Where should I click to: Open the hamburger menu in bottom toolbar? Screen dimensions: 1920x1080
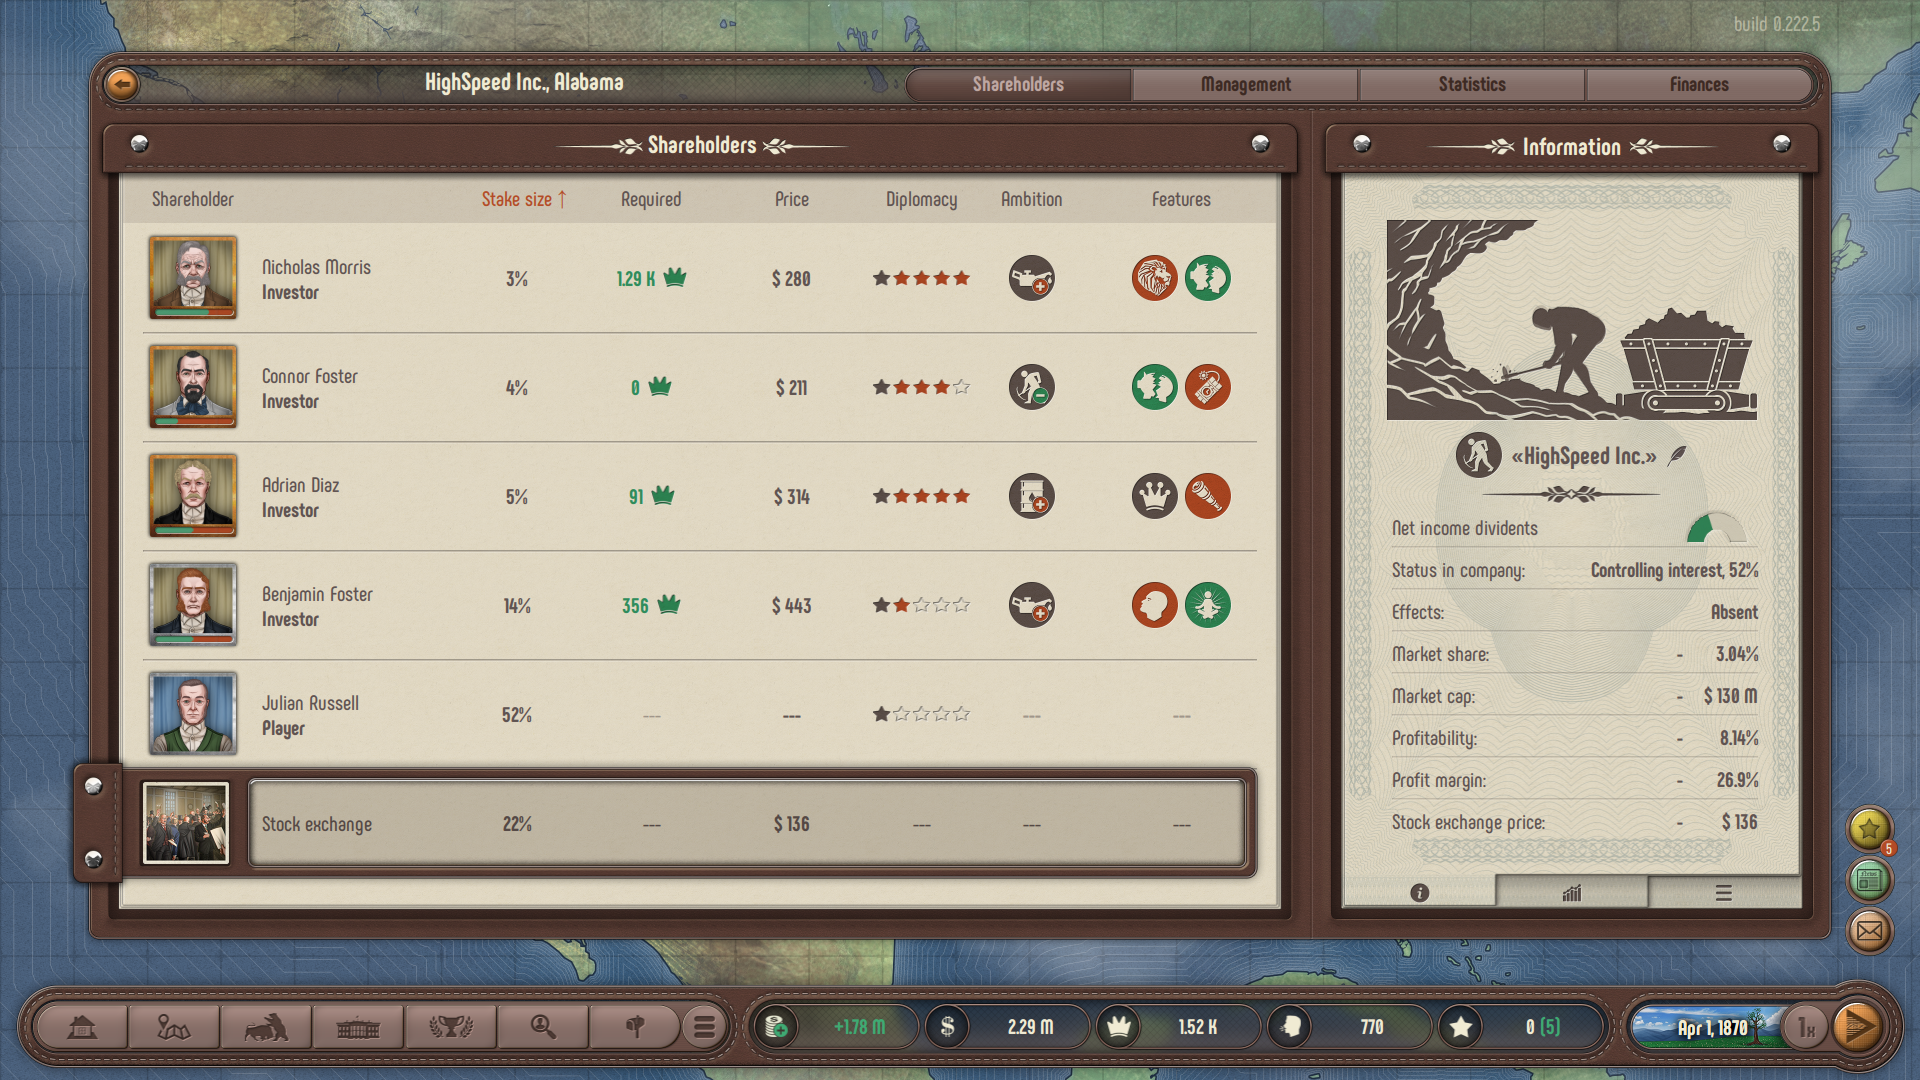(x=704, y=1027)
